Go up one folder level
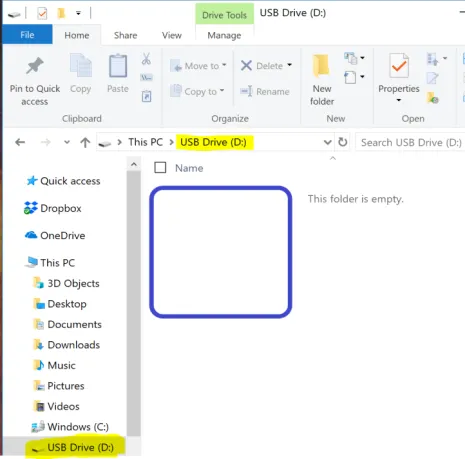 point(85,143)
